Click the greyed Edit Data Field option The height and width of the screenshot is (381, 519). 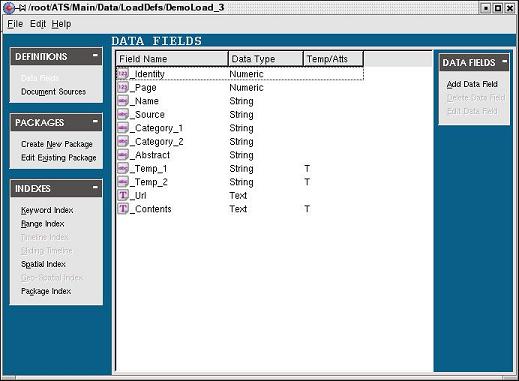(x=472, y=111)
